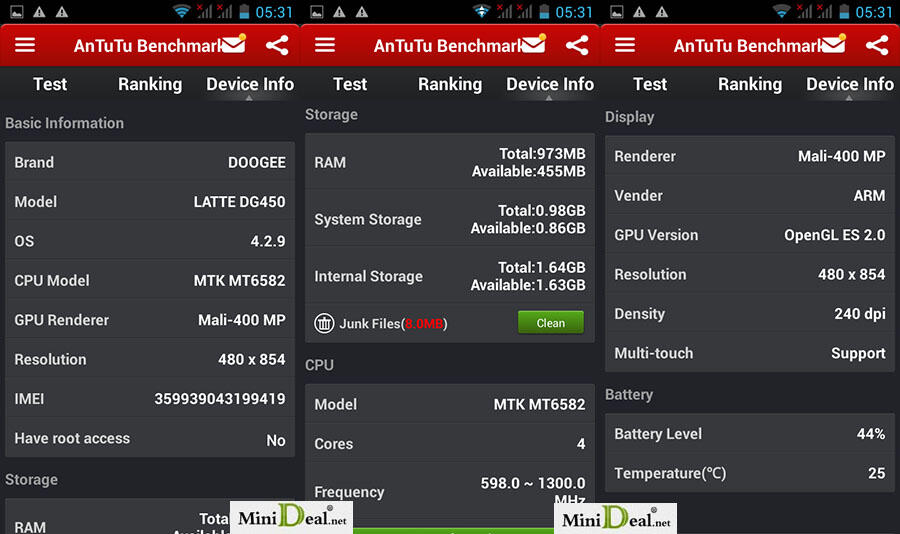Select the IMEI number row
The width and height of the screenshot is (900, 534).
click(x=150, y=398)
